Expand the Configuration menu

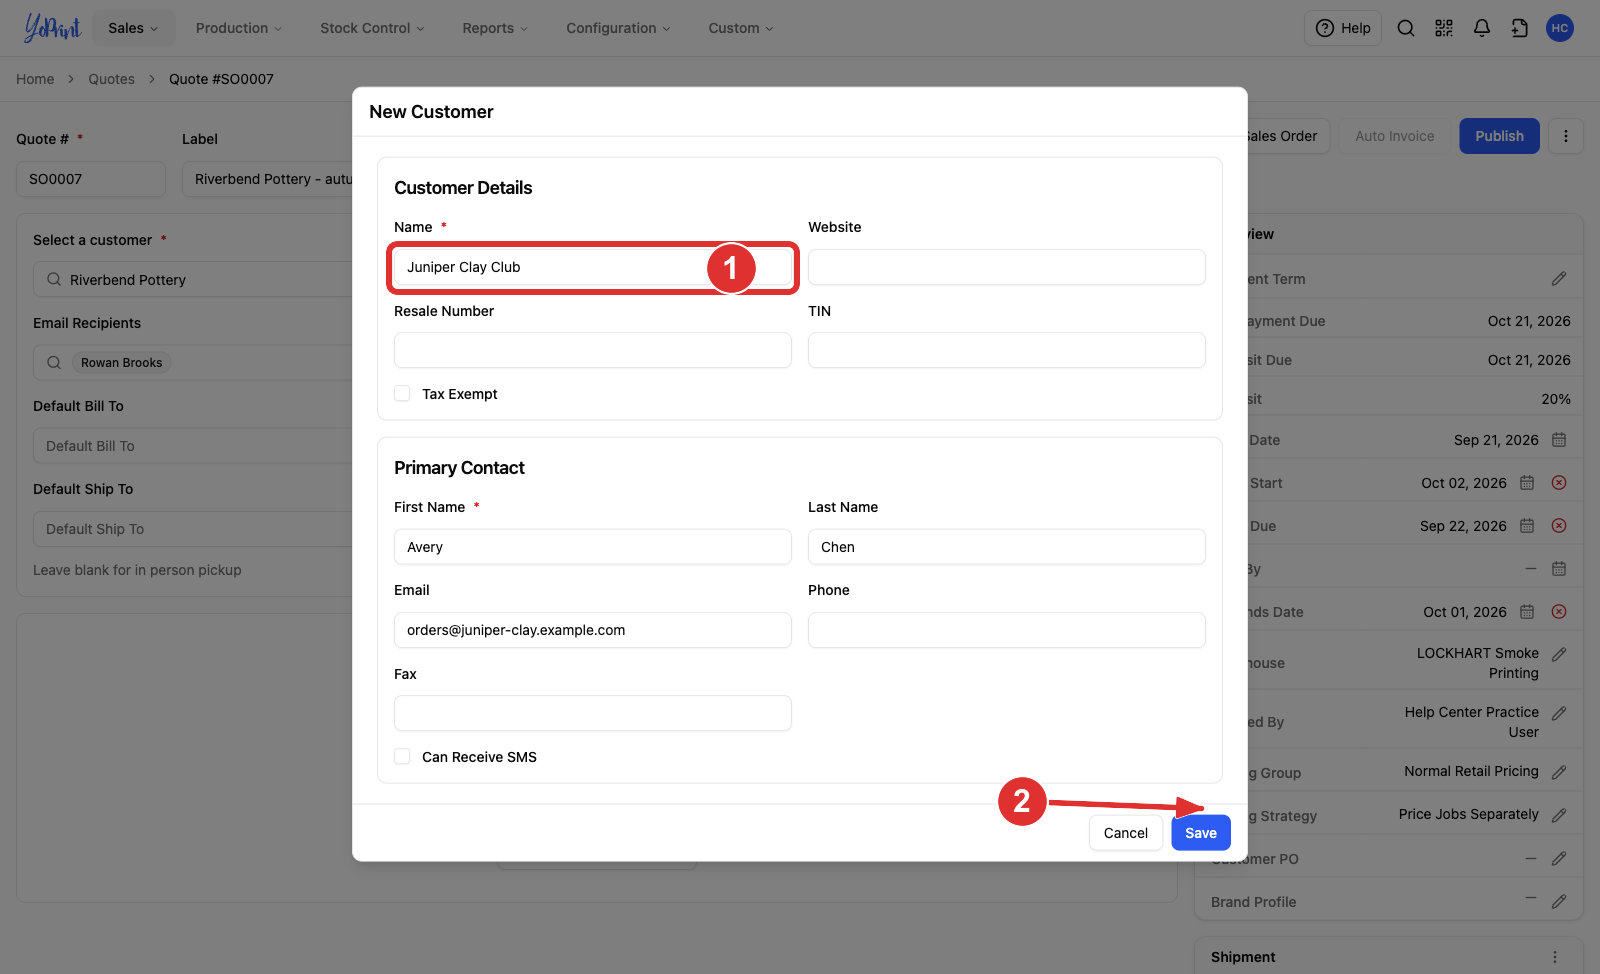coord(618,28)
